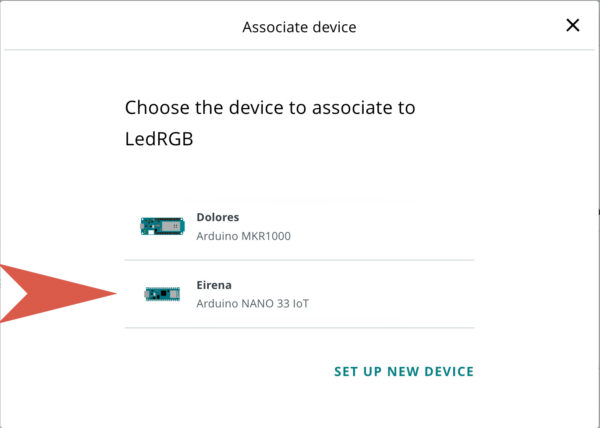Click empty space right of Dolores row
Screen dimensions: 600x428
click(400, 226)
